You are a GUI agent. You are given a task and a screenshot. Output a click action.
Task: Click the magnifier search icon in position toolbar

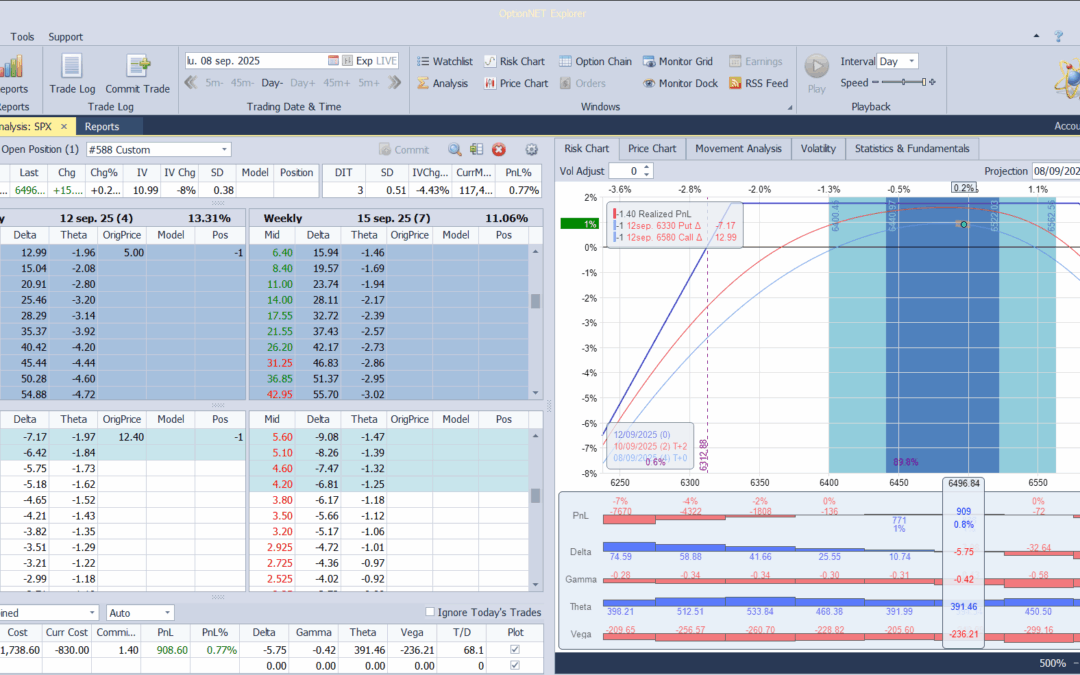point(455,149)
